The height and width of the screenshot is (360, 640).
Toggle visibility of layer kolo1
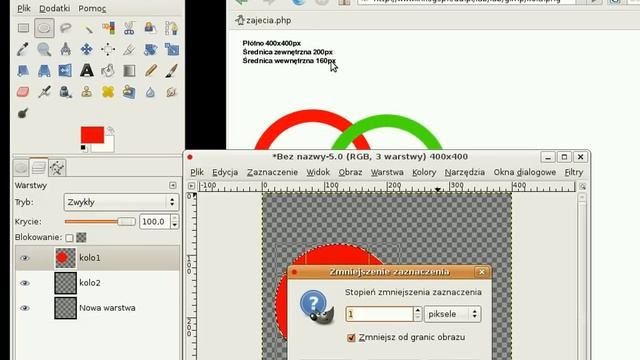(24, 258)
